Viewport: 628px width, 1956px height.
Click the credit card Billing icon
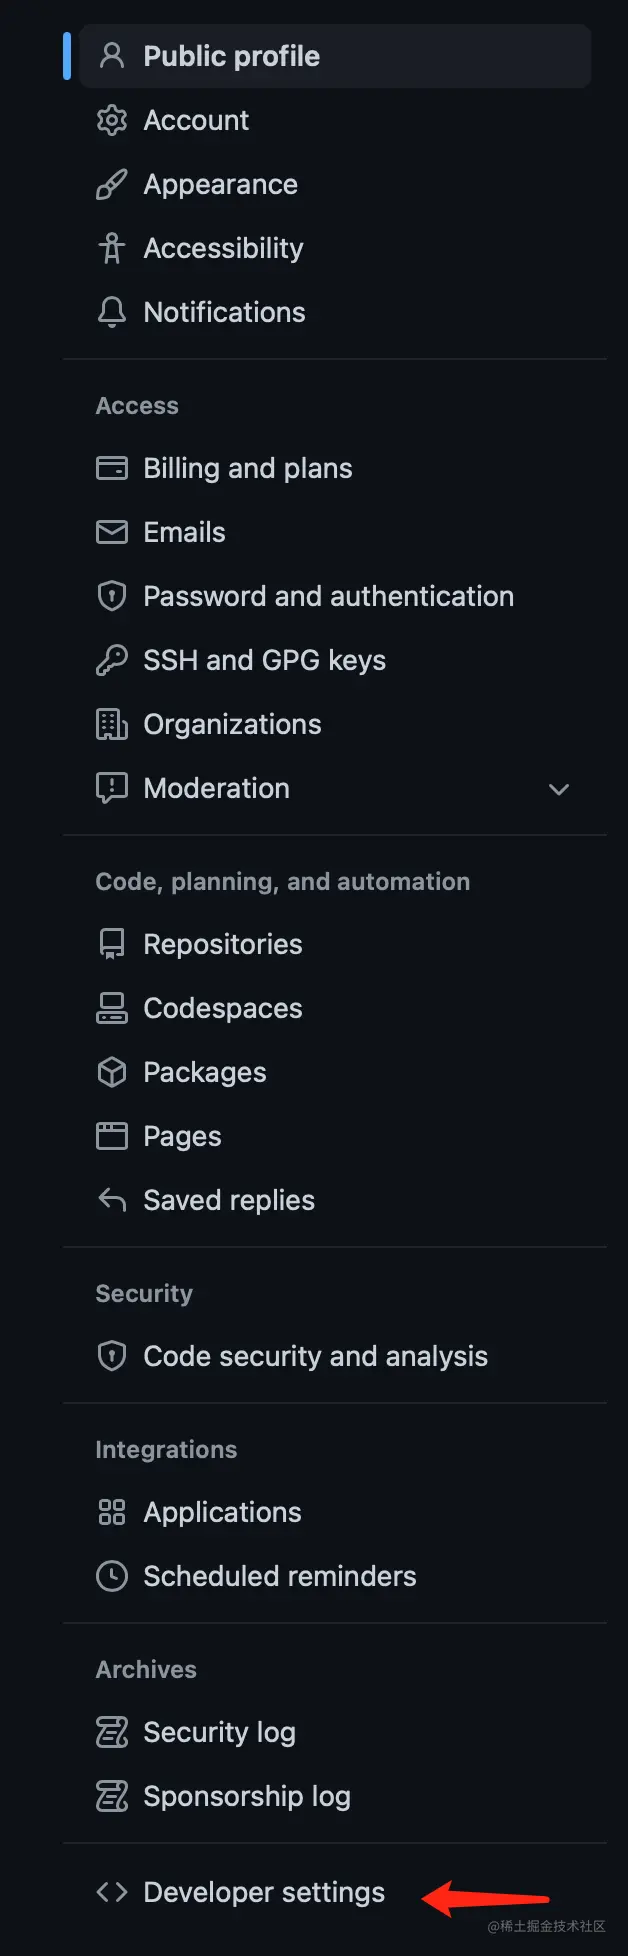(x=112, y=468)
